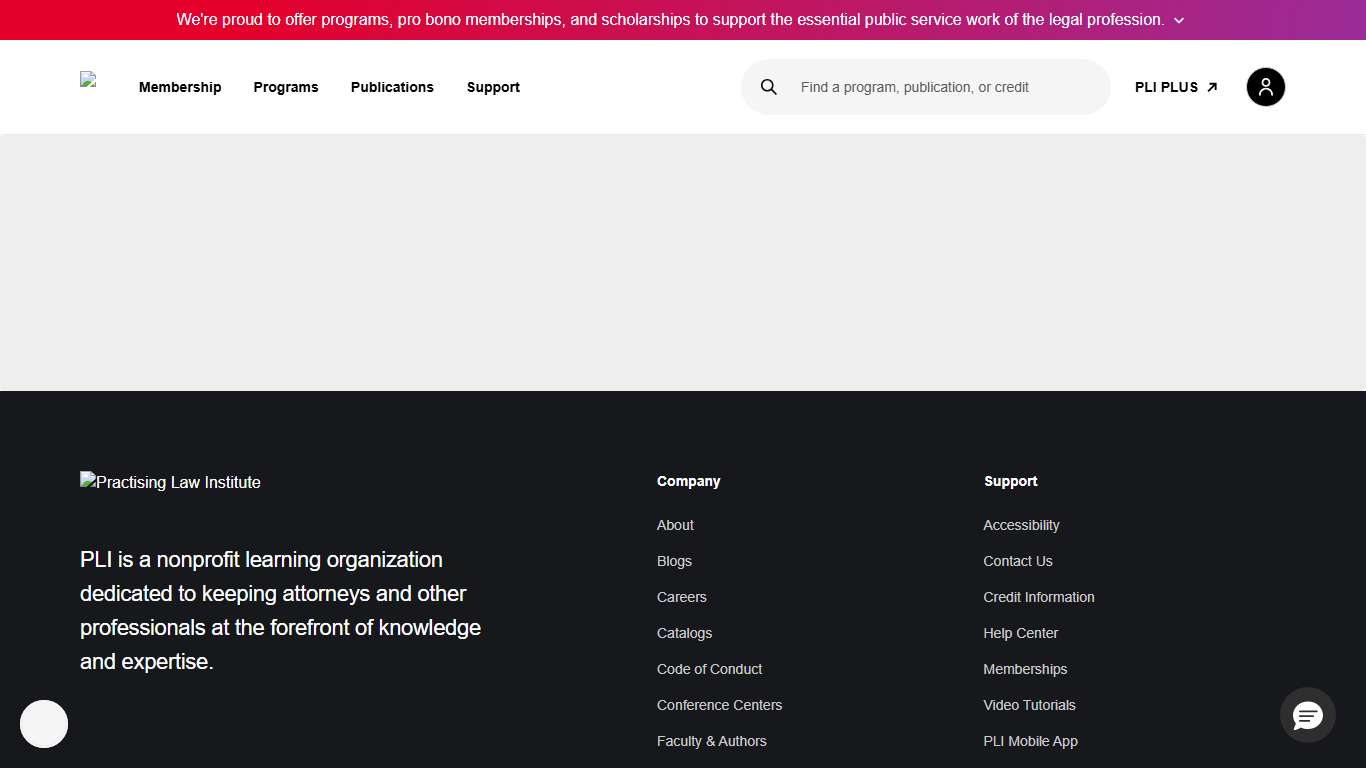The image size is (1366, 768).
Task: Open the Video Tutorials link
Action: (1029, 705)
